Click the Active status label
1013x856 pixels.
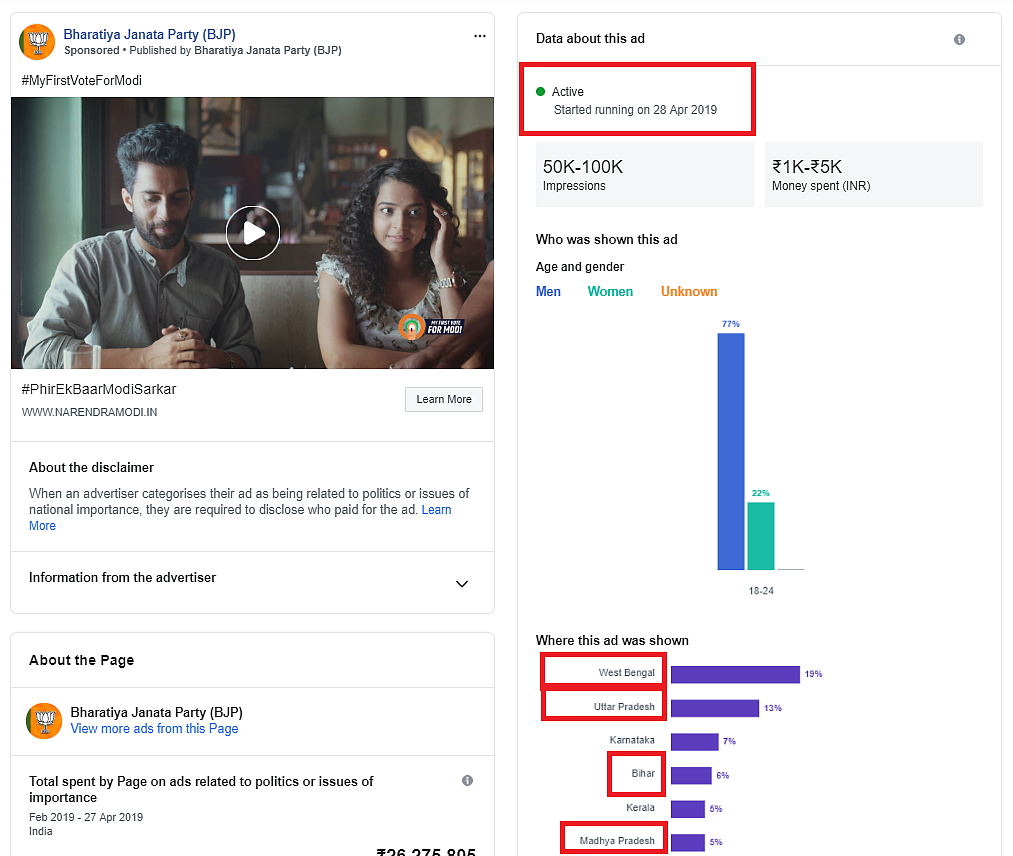coord(567,92)
